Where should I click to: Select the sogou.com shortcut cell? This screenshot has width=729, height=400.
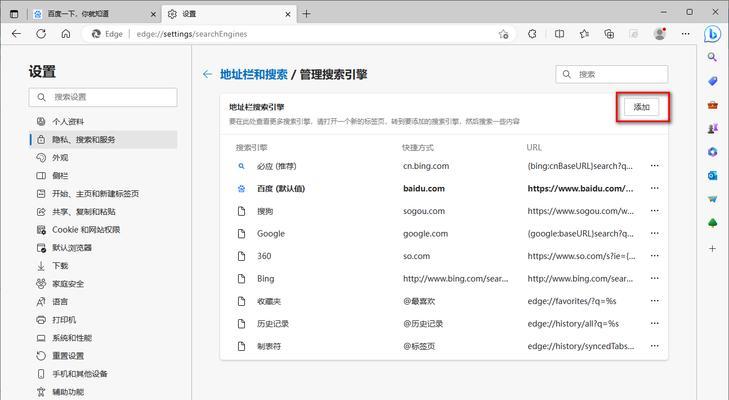click(424, 211)
